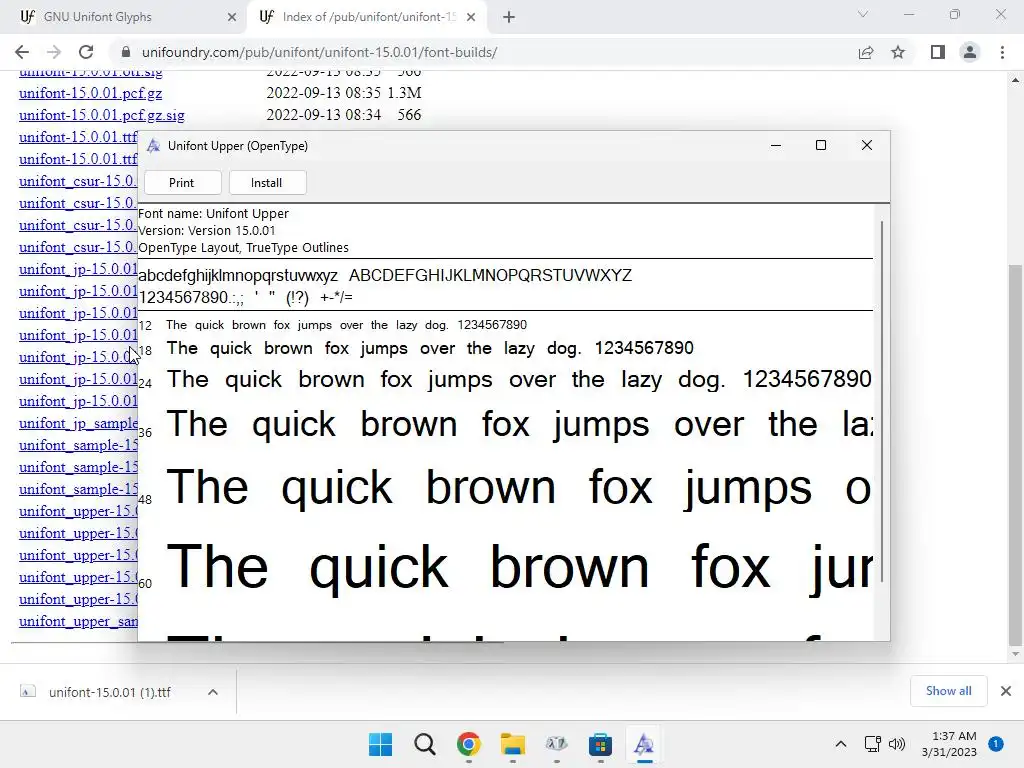
Task: Open clock showing 1:37 AM
Action: 949,744
